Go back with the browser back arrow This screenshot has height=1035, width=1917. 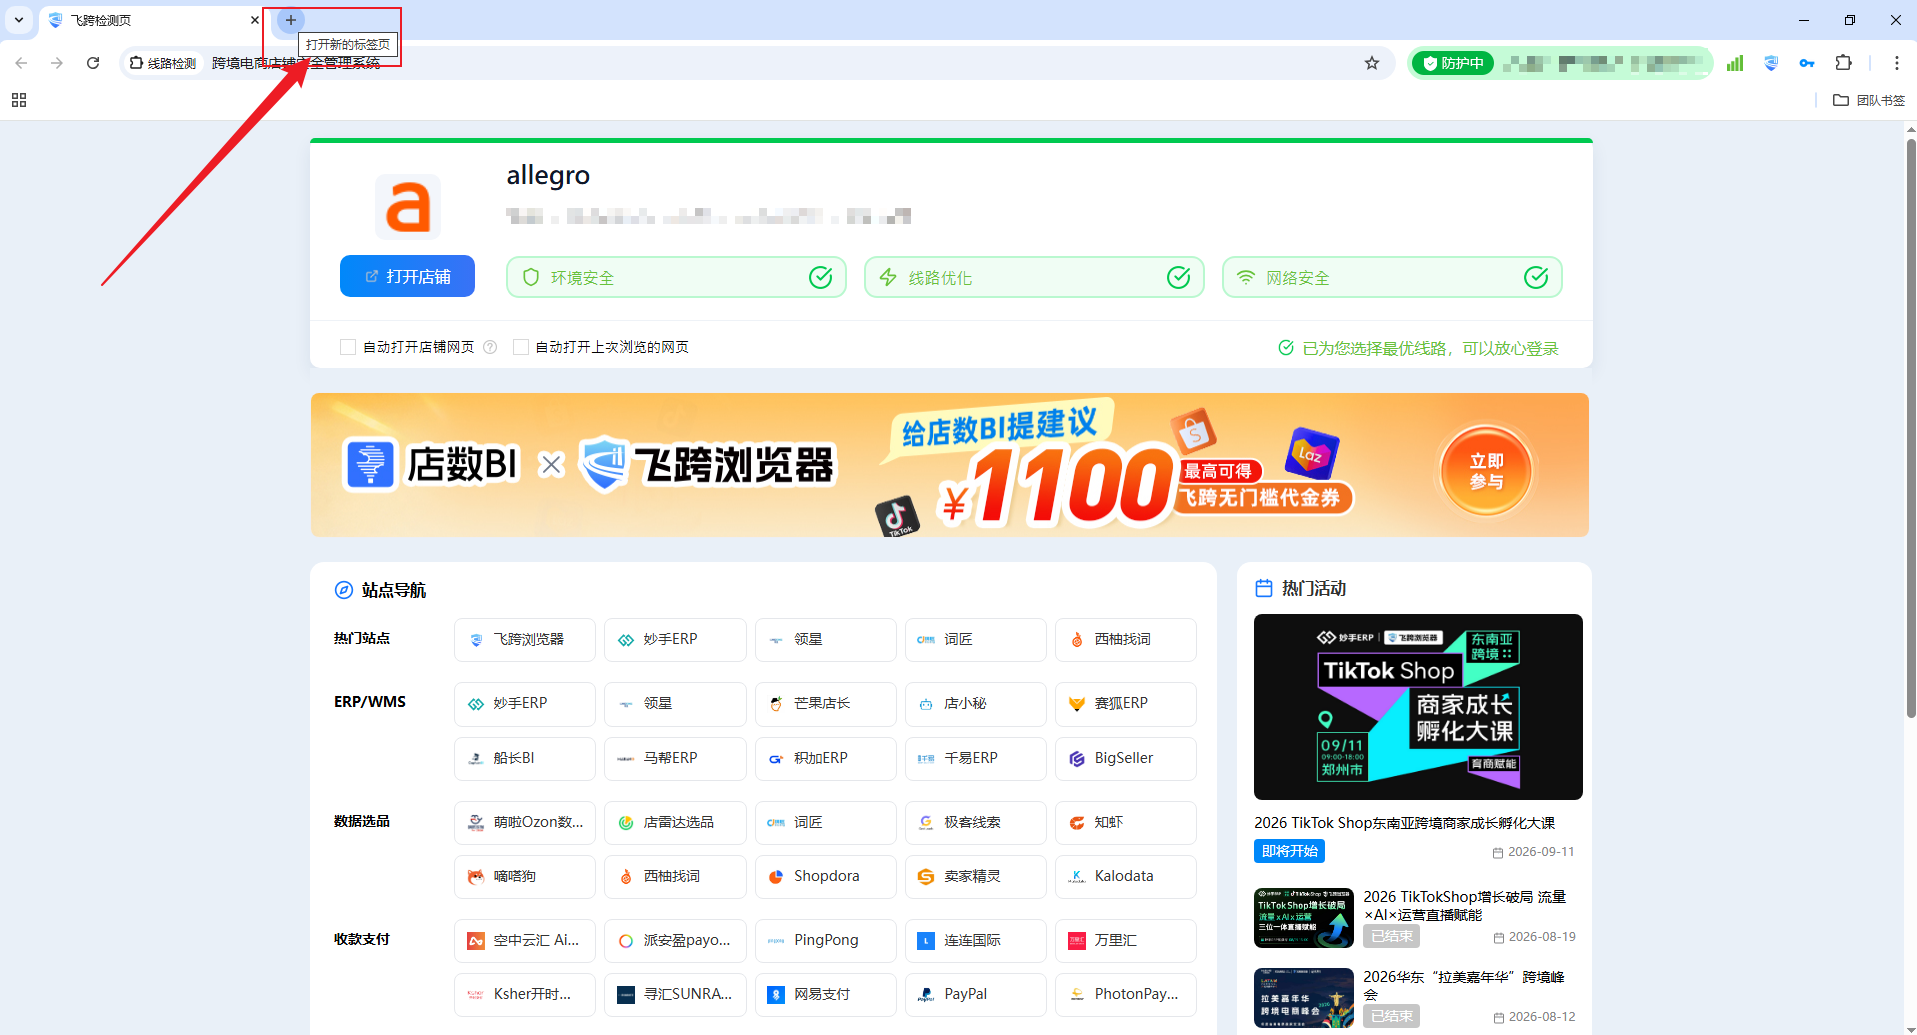coord(21,63)
